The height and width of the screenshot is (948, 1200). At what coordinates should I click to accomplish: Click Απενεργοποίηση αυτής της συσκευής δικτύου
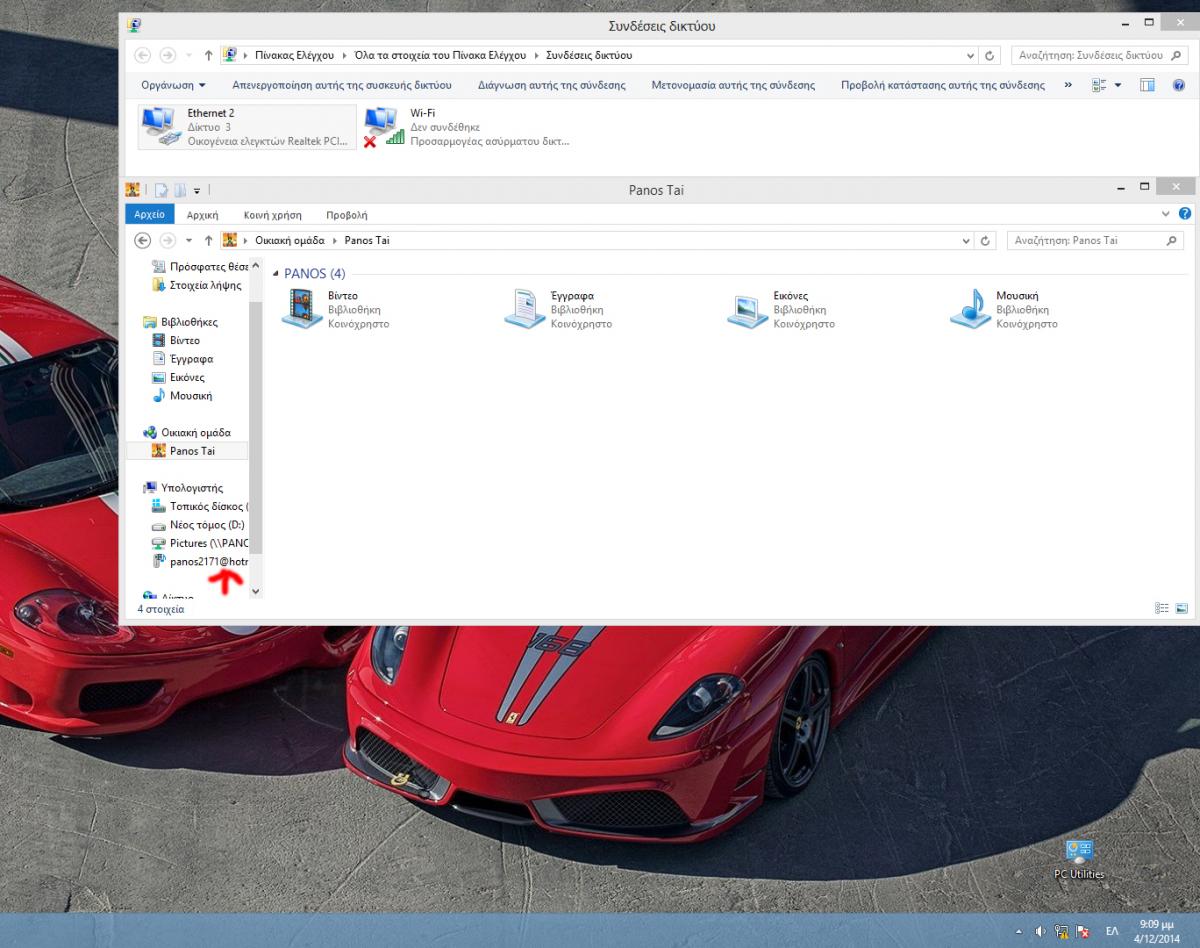[342, 85]
